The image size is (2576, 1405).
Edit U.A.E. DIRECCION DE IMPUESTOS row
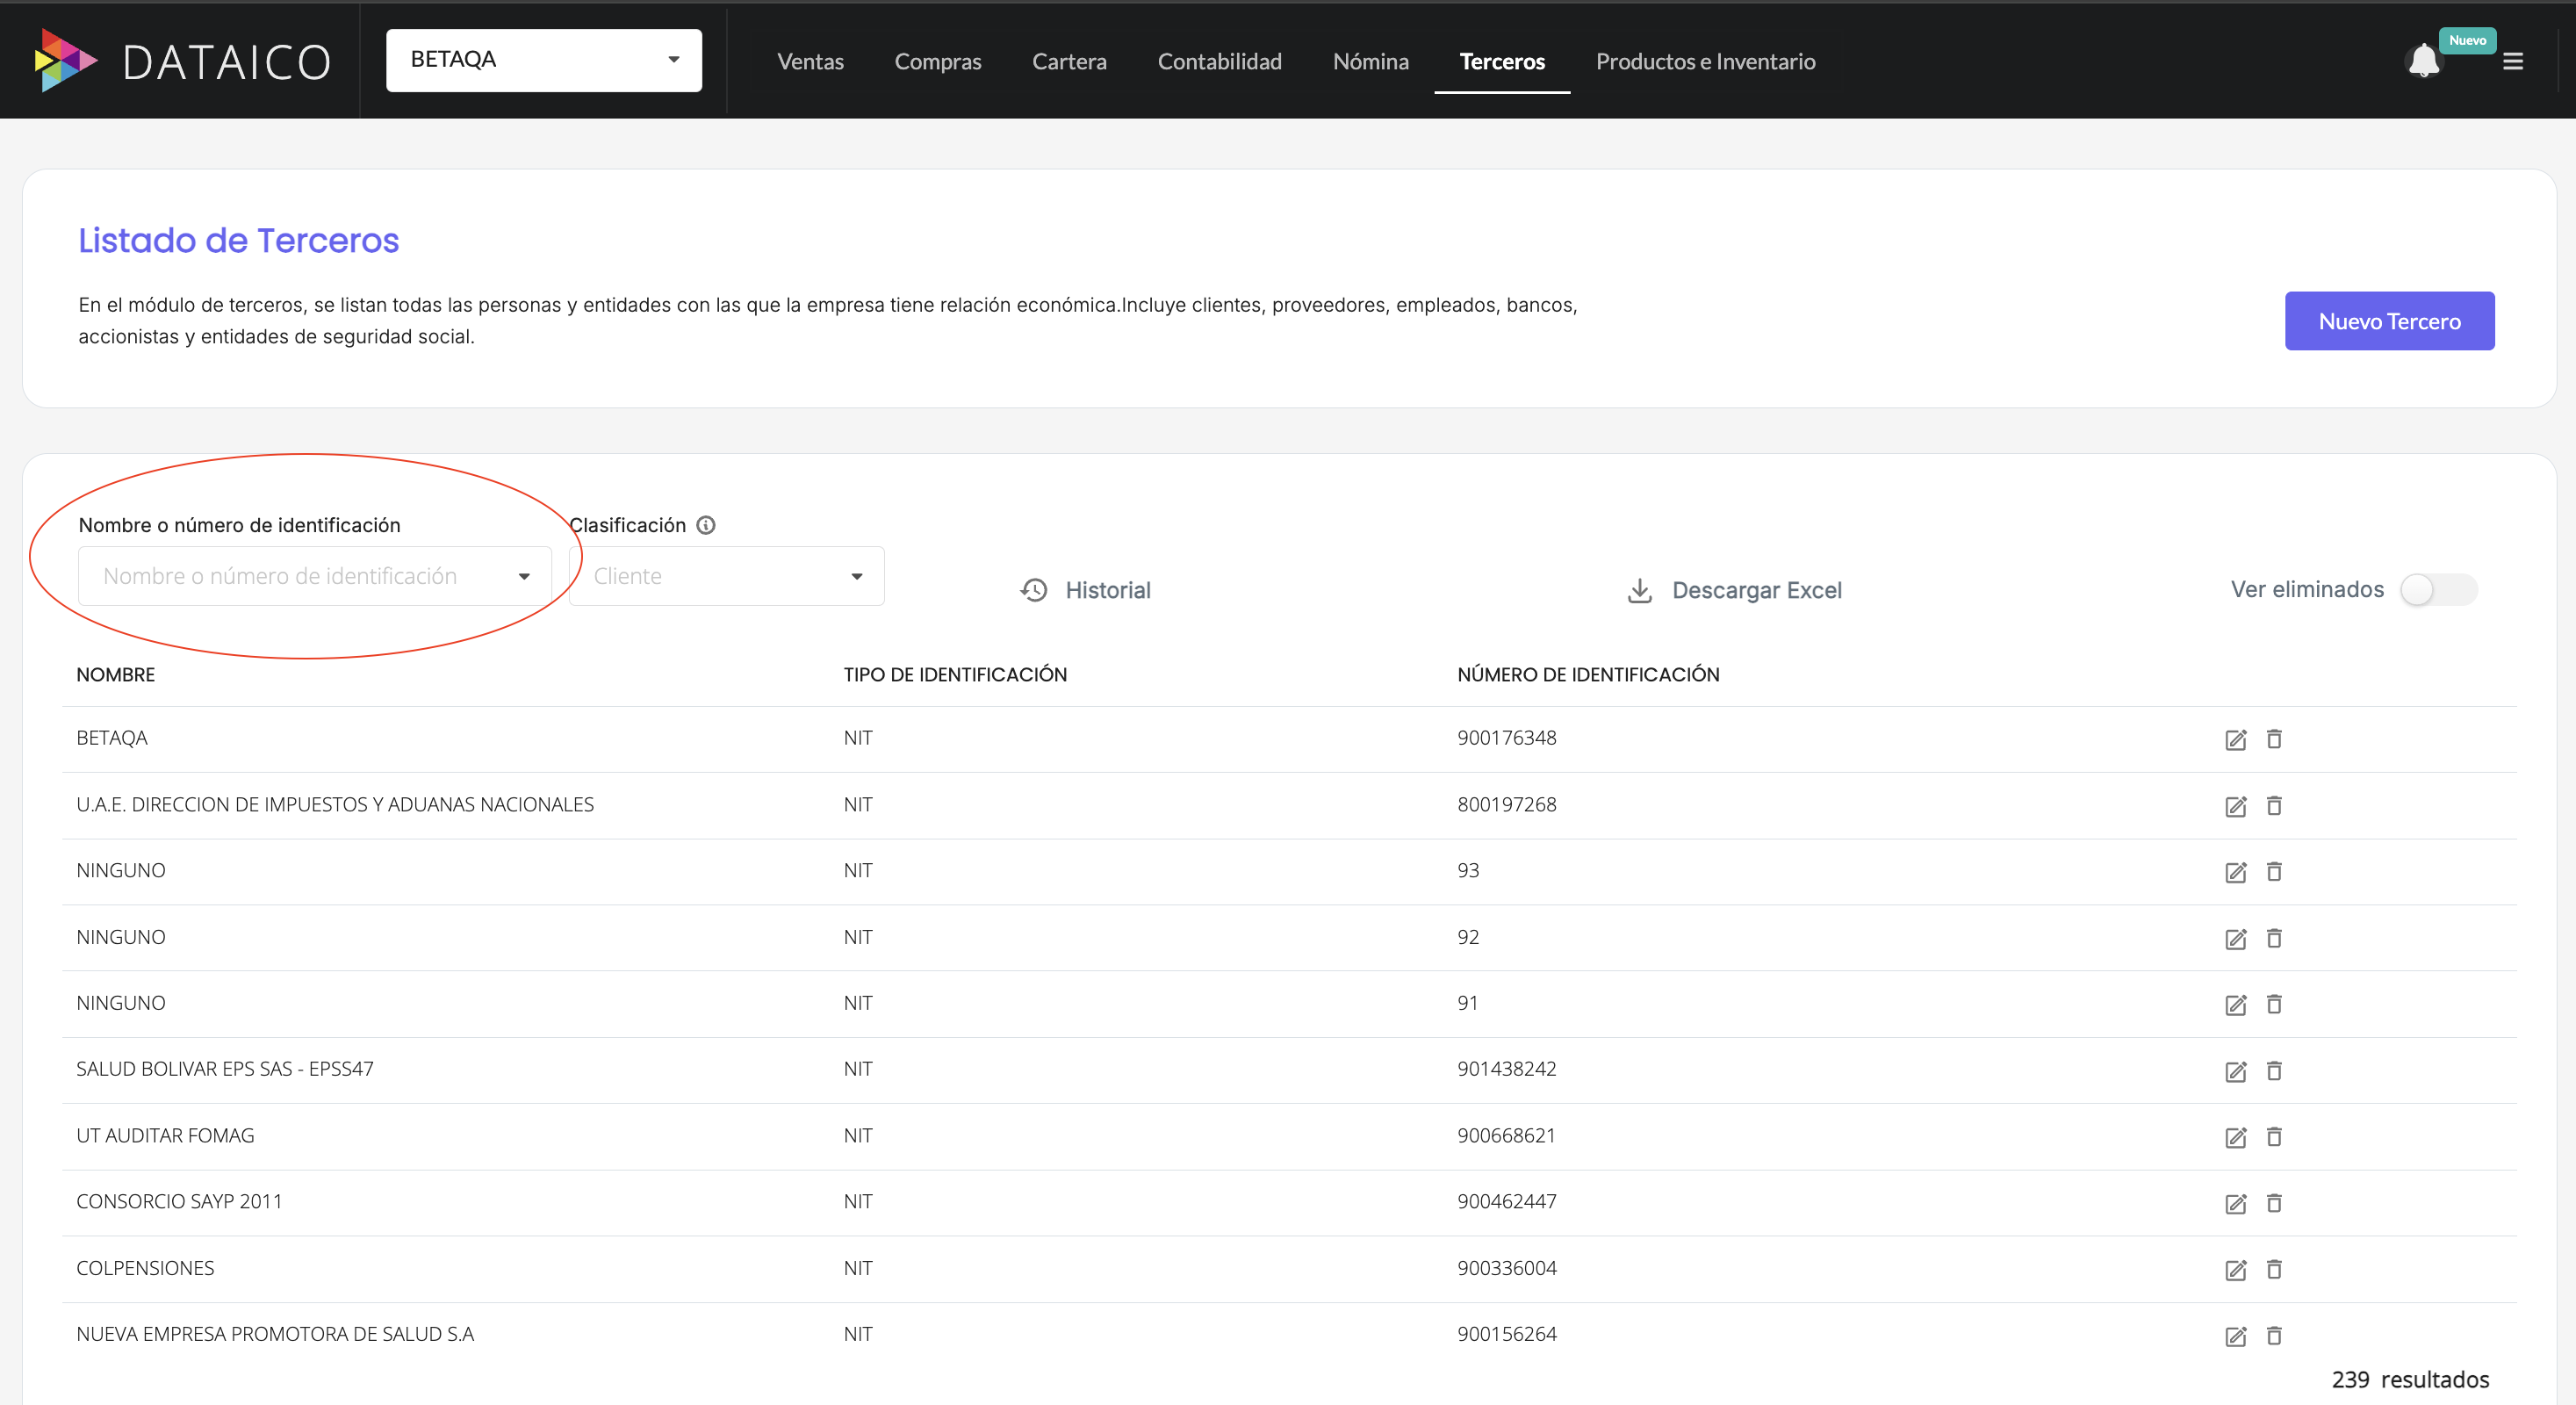[x=2235, y=807]
